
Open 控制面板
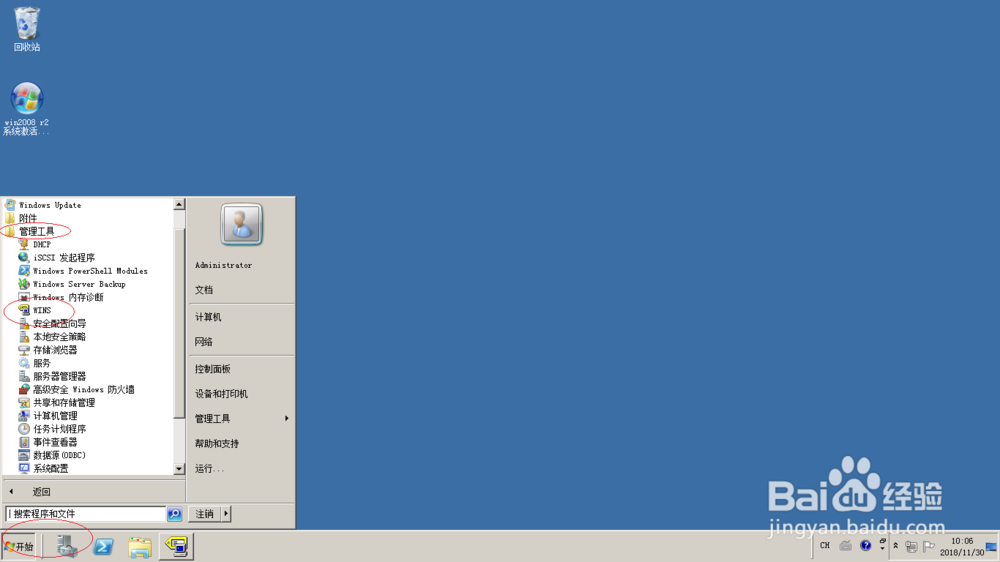(213, 369)
